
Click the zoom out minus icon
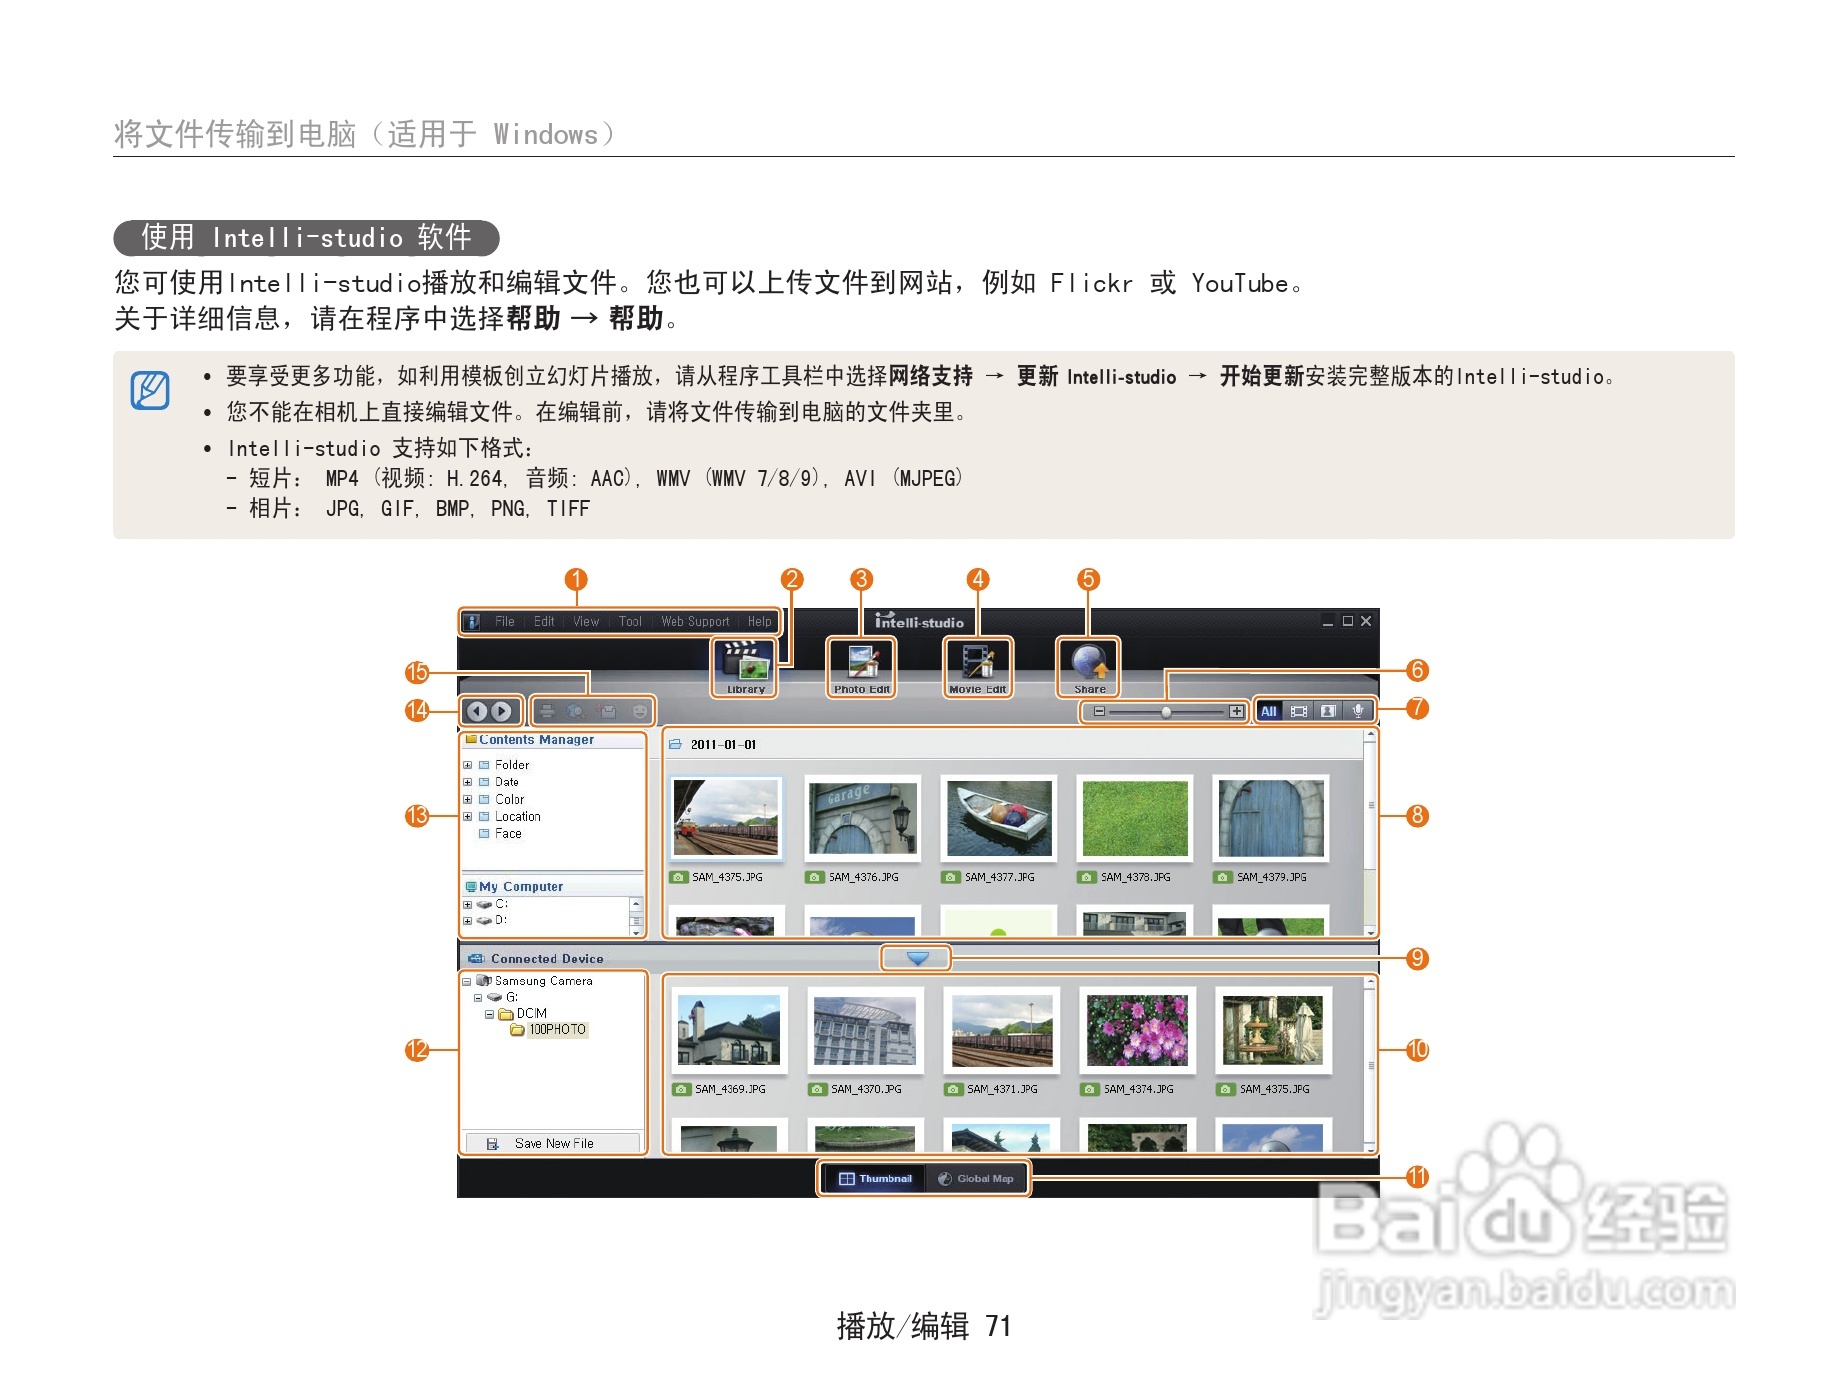1099,711
